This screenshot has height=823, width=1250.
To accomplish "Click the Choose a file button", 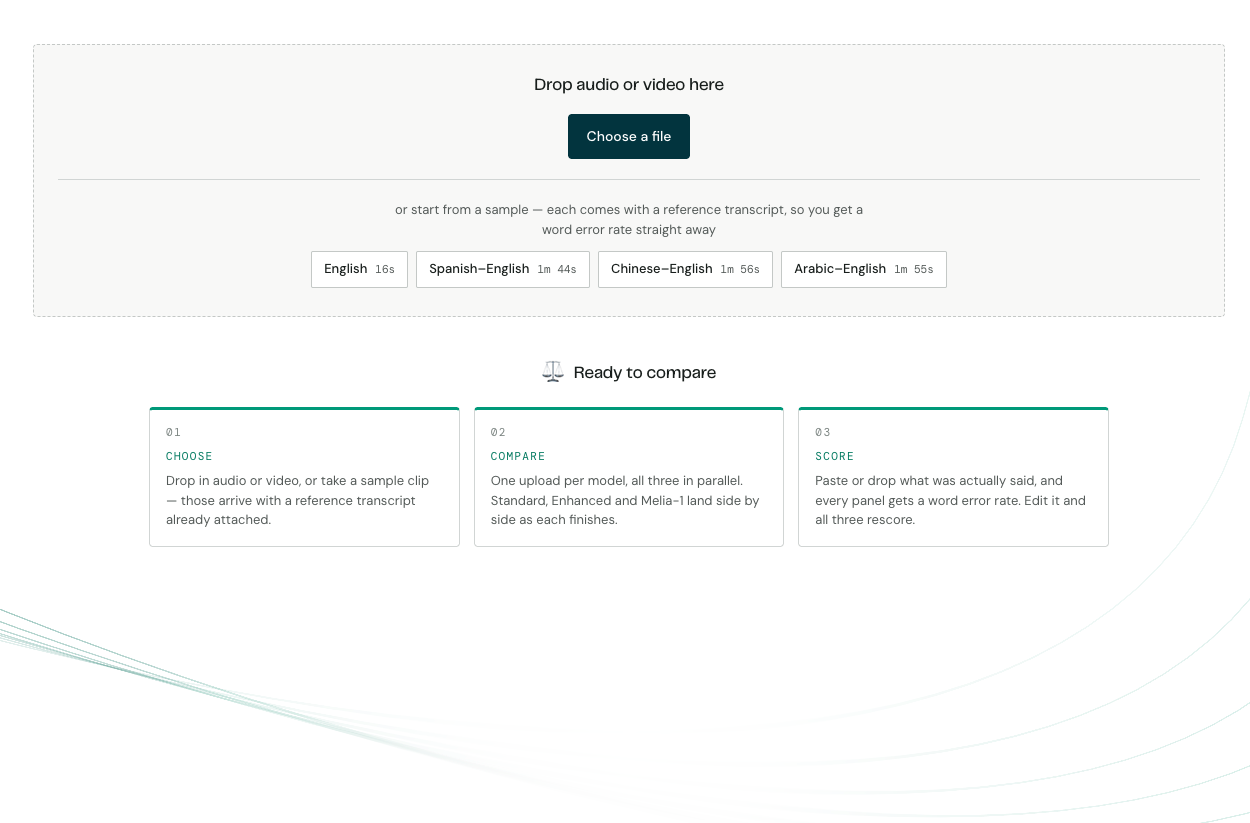I will (x=628, y=136).
